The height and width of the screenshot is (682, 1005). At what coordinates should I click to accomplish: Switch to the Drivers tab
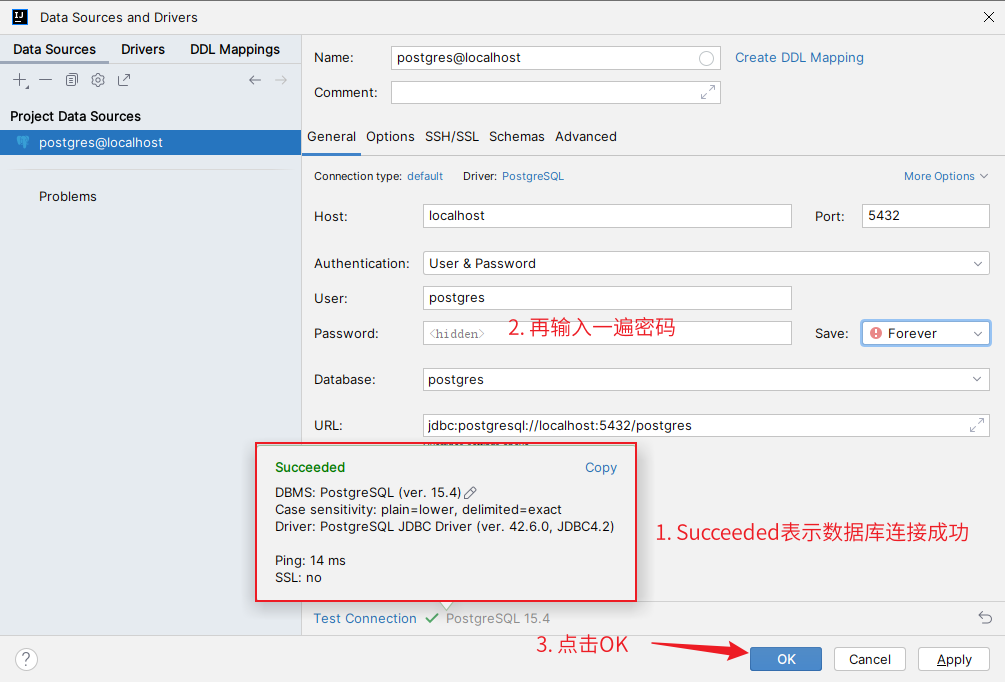click(x=143, y=49)
